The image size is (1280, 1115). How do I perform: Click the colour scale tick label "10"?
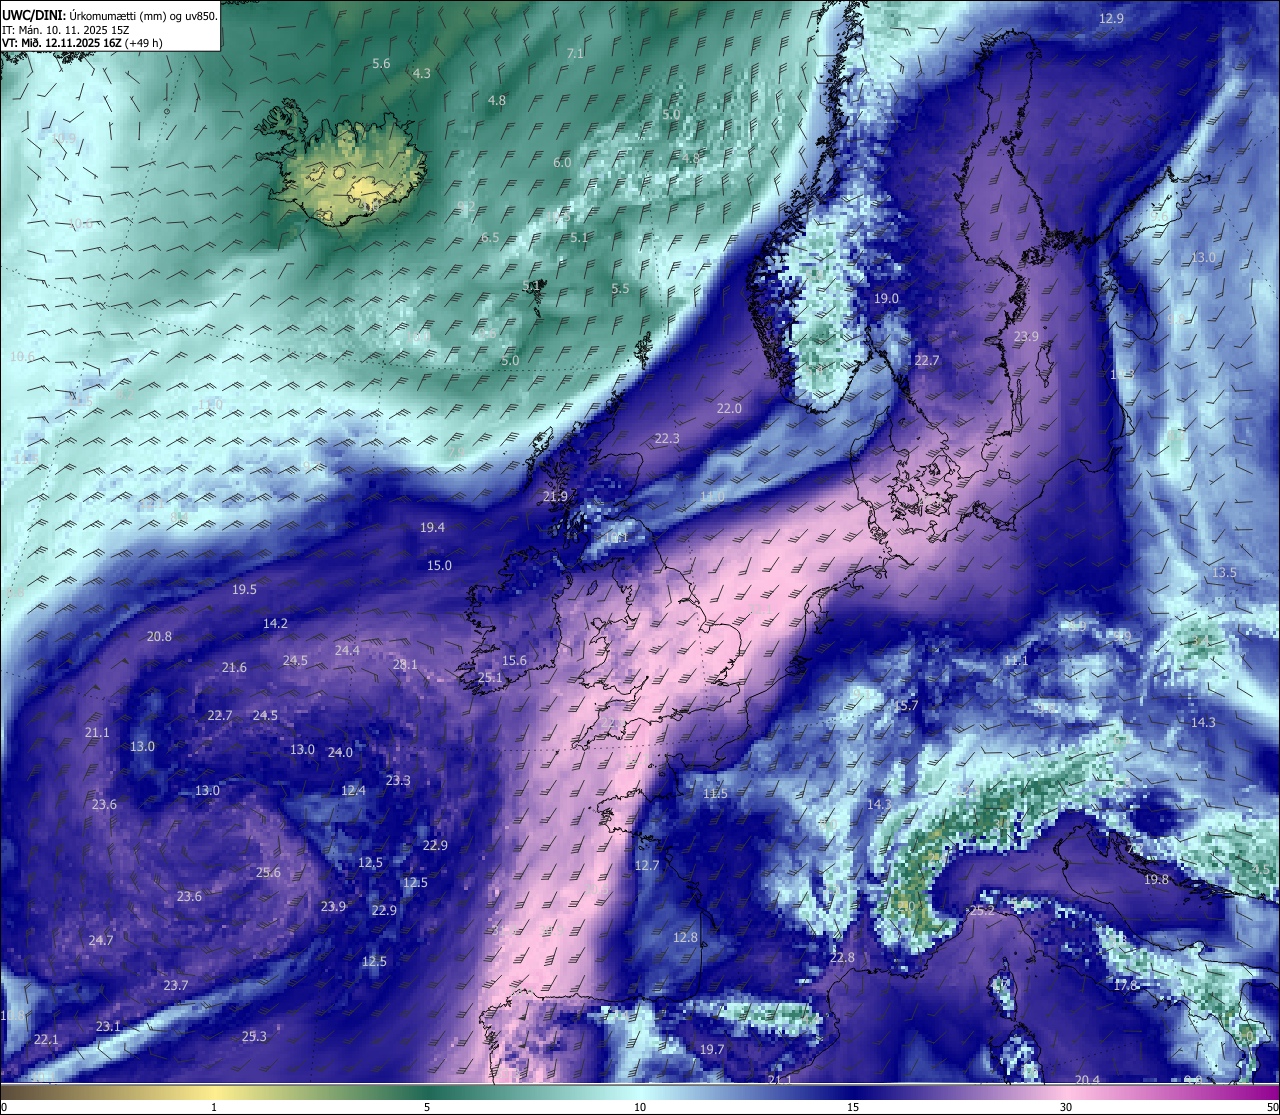[640, 1107]
